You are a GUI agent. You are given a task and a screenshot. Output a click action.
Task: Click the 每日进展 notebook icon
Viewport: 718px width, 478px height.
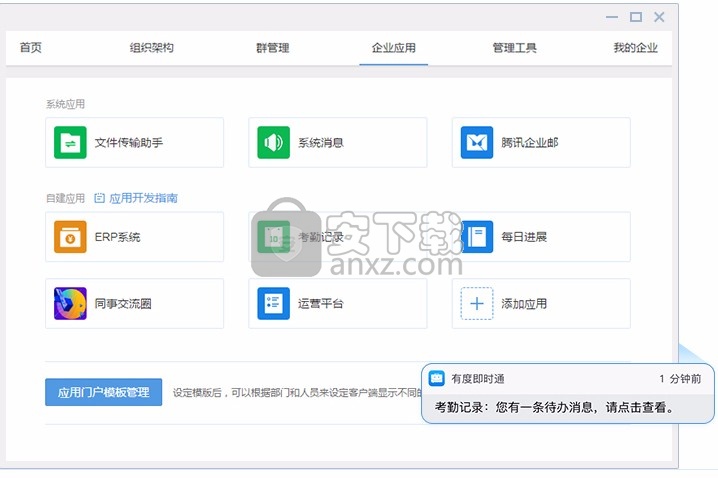pos(477,237)
